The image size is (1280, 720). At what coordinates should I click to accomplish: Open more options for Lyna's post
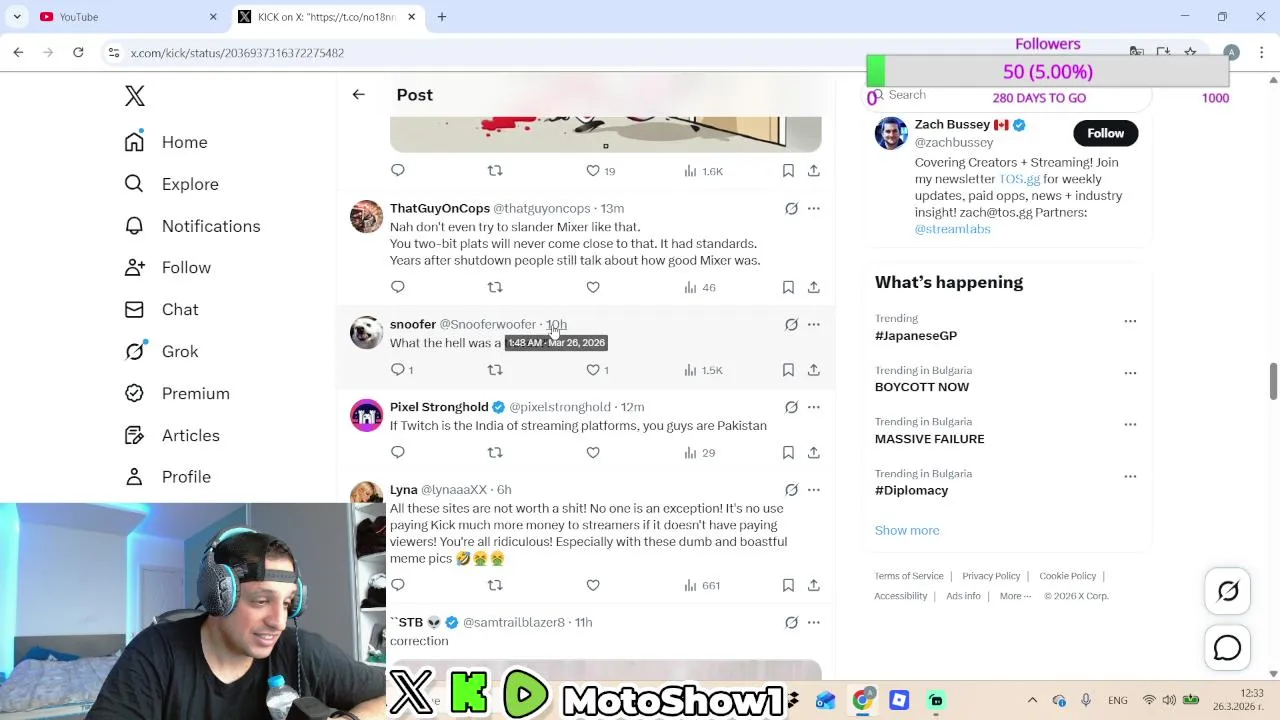click(x=814, y=490)
